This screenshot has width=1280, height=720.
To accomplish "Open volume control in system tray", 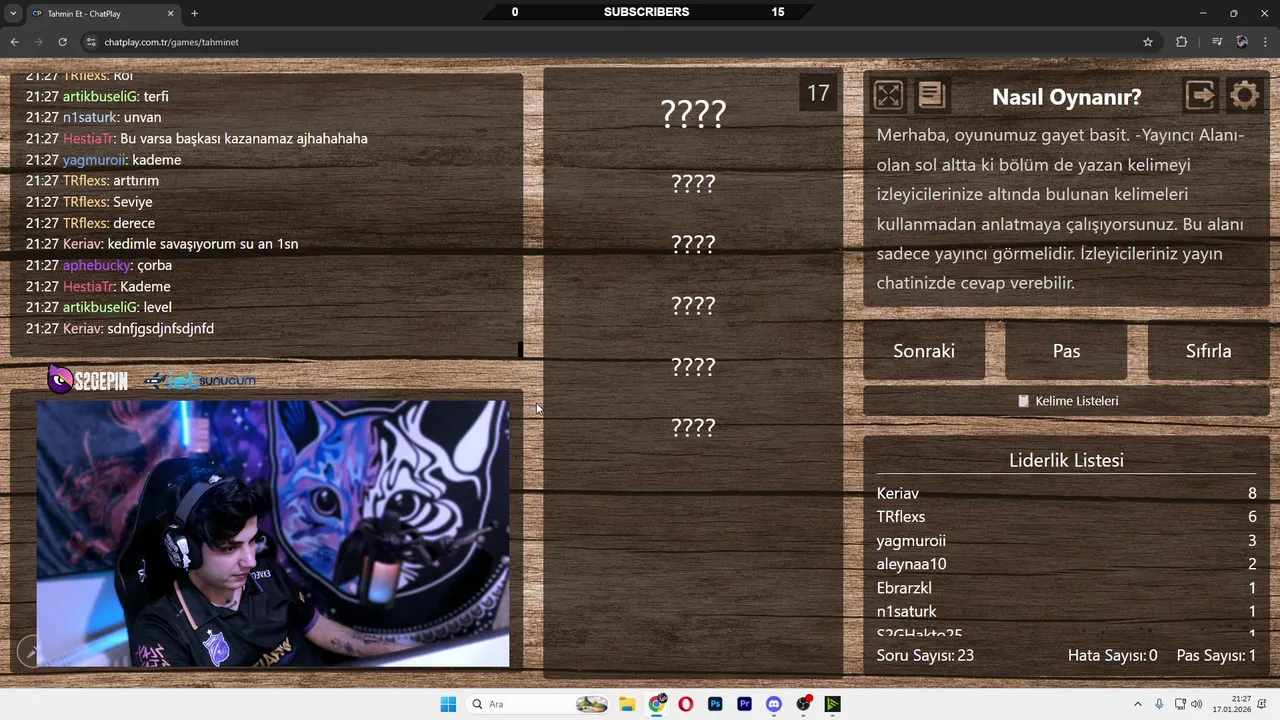I will coord(1197,704).
